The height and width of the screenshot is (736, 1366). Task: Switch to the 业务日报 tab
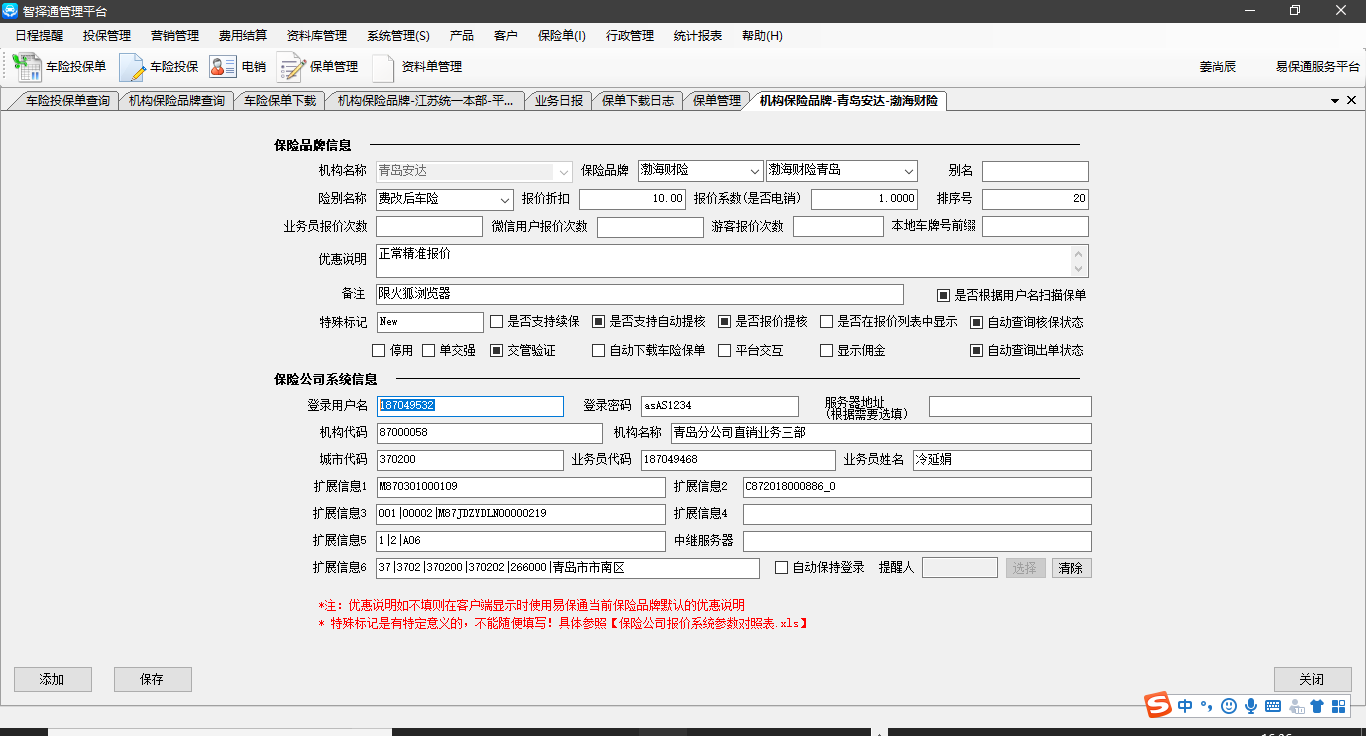coord(558,101)
